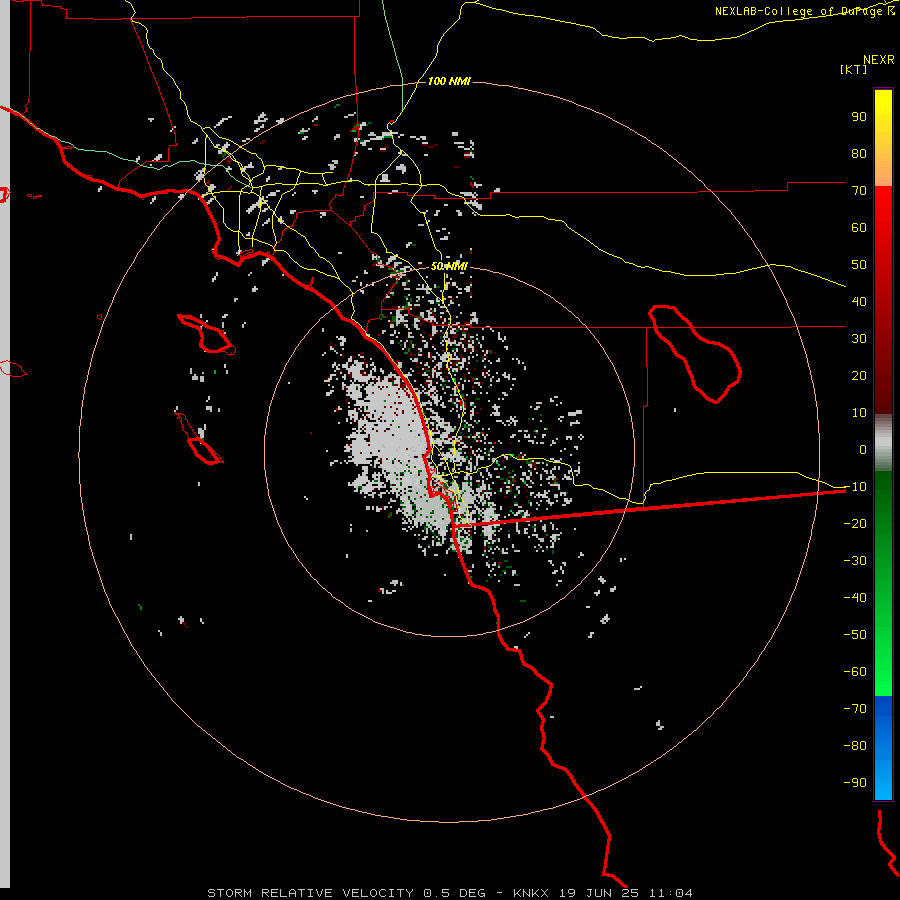The width and height of the screenshot is (900, 900).
Task: Click the KNKX station identifier text
Action: pos(531,893)
